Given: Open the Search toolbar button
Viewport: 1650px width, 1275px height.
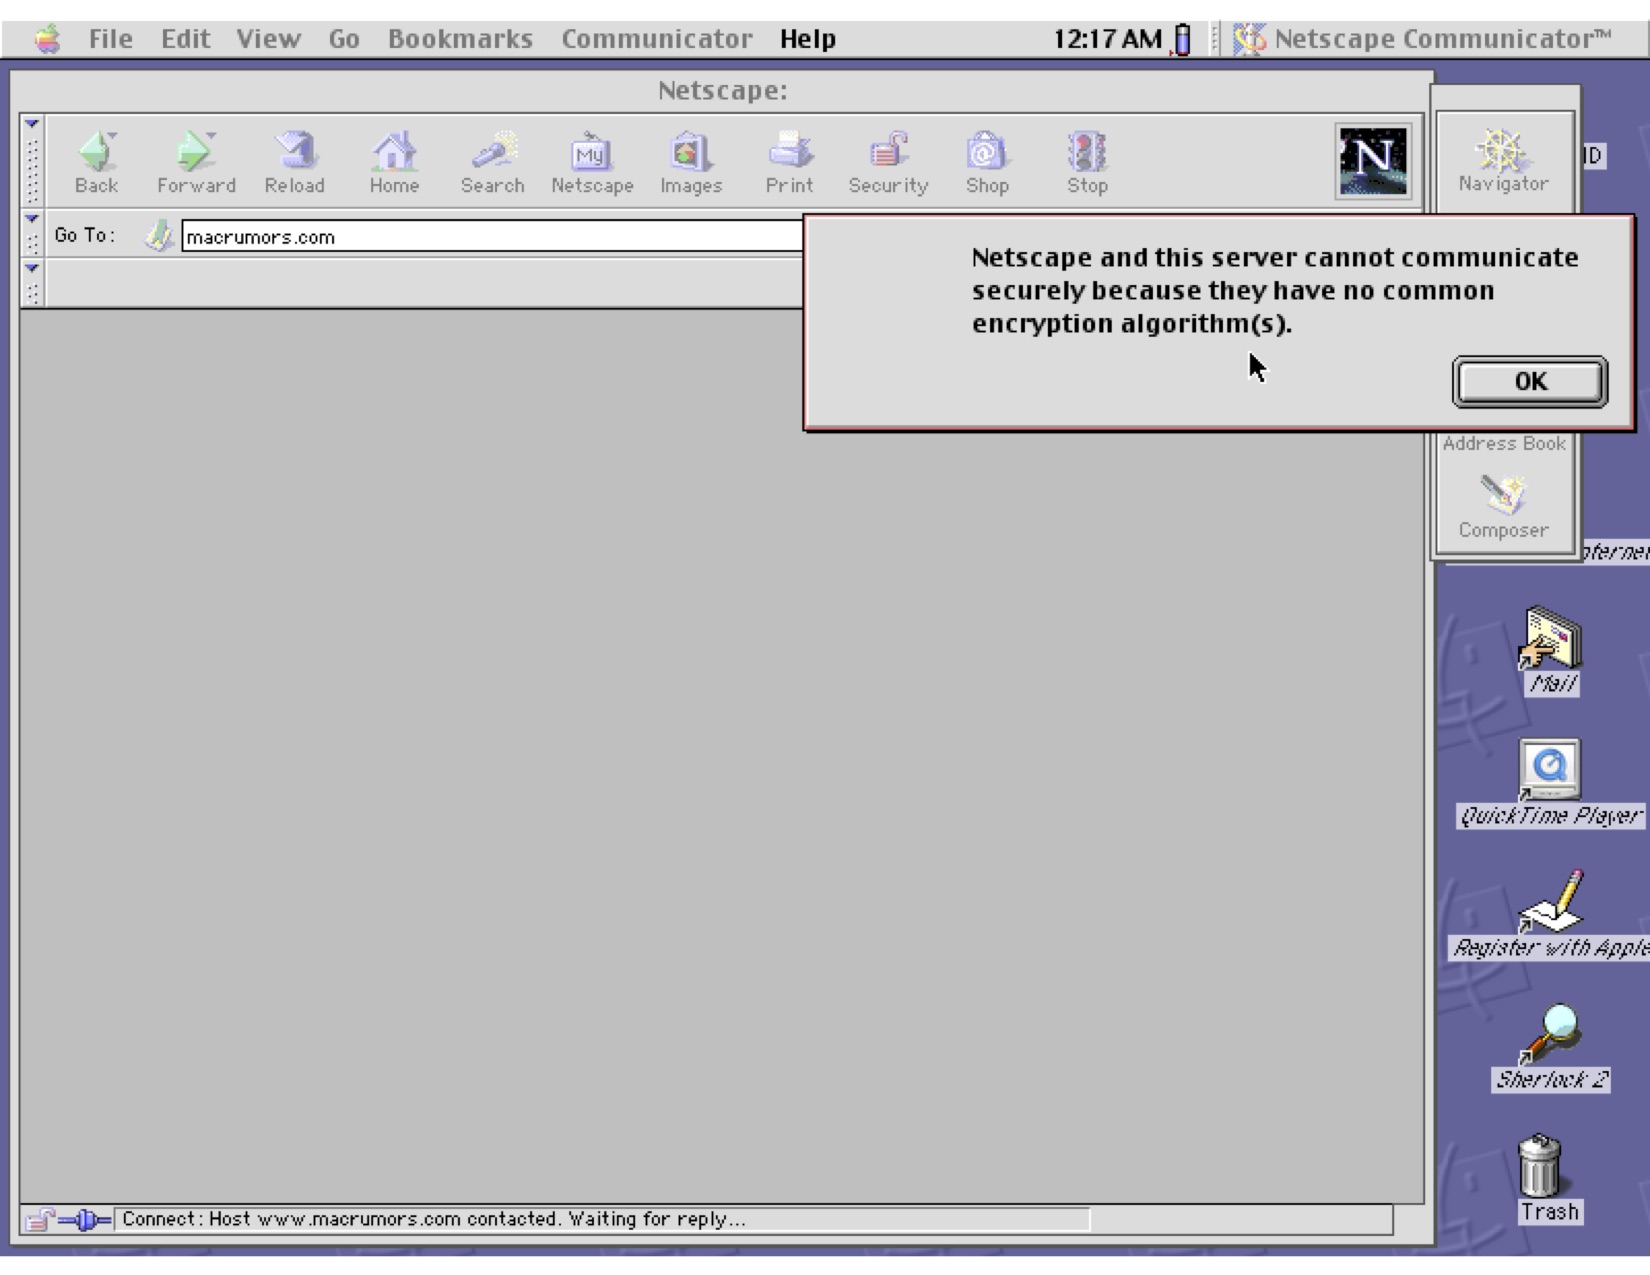Looking at the screenshot, I should [x=492, y=162].
